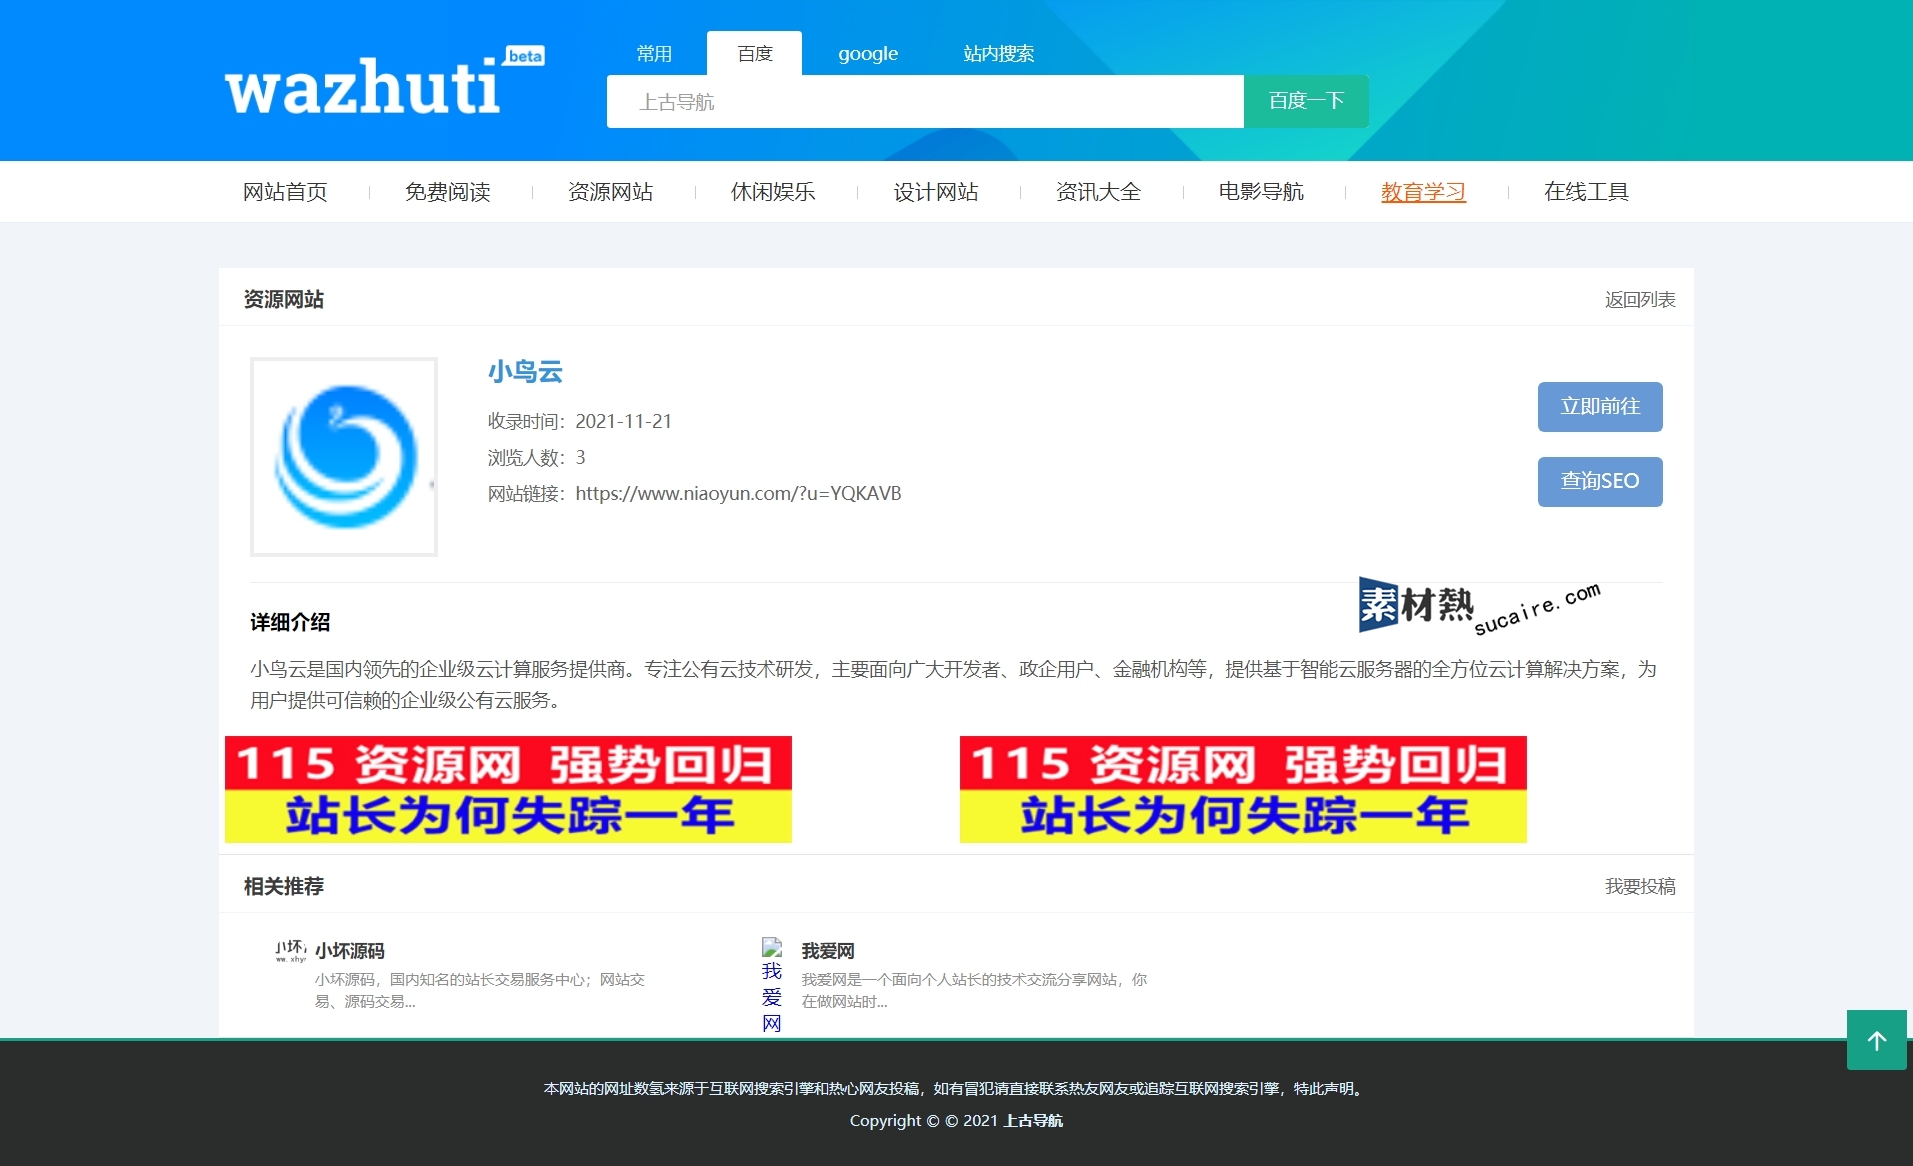This screenshot has width=1913, height=1166.
Task: Click the 上古导航 footer link
Action: pyautogui.click(x=1033, y=1121)
